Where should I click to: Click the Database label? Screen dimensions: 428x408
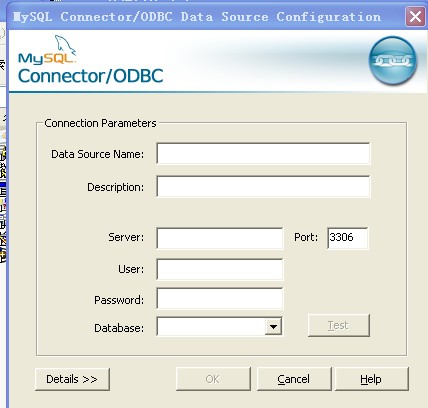pyautogui.click(x=119, y=328)
